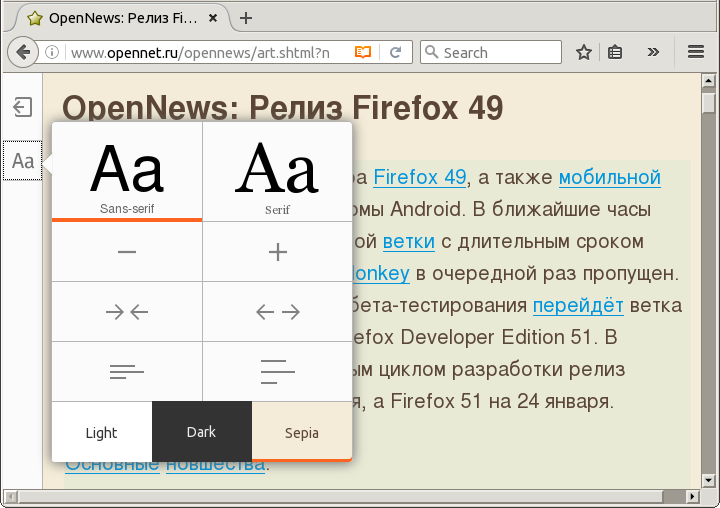Image resolution: width=720 pixels, height=508 pixels.
Task: Click the vertical scrollbar down arrow
Action: [708, 481]
